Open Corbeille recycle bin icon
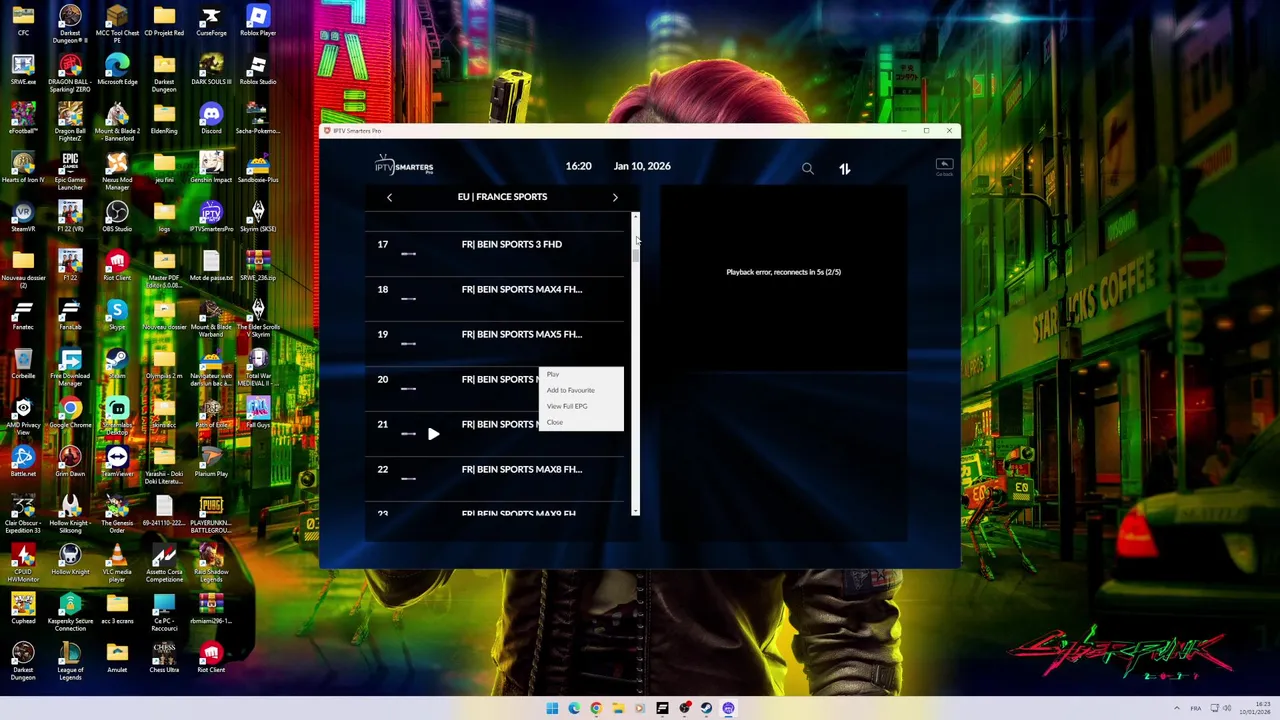Viewport: 1280px width, 720px height. [x=23, y=364]
